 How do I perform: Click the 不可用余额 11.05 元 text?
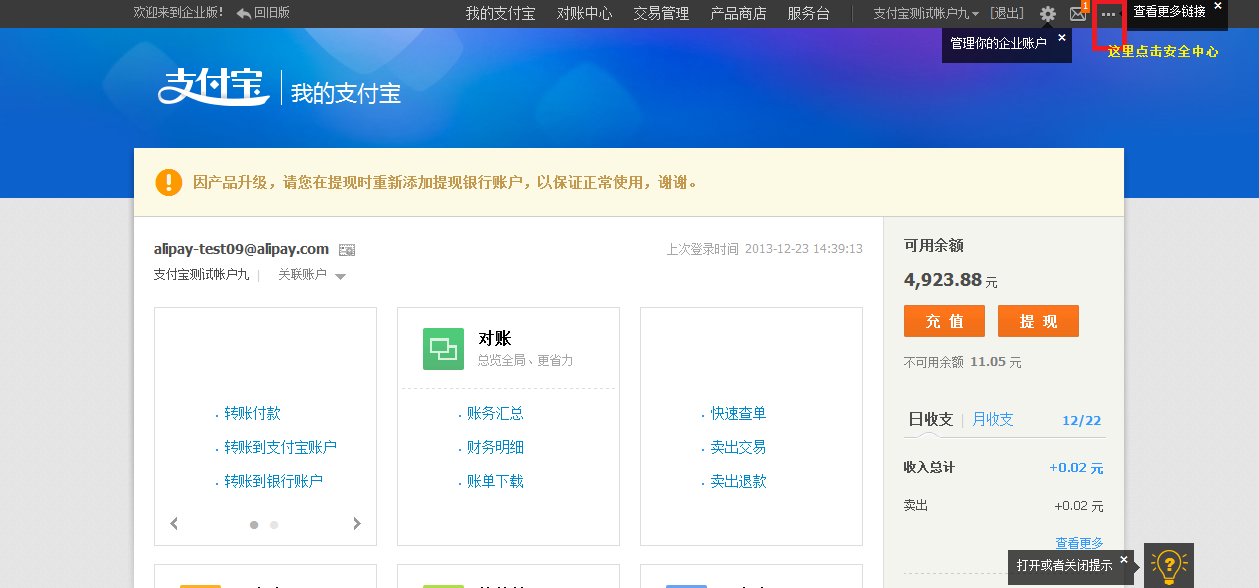963,362
